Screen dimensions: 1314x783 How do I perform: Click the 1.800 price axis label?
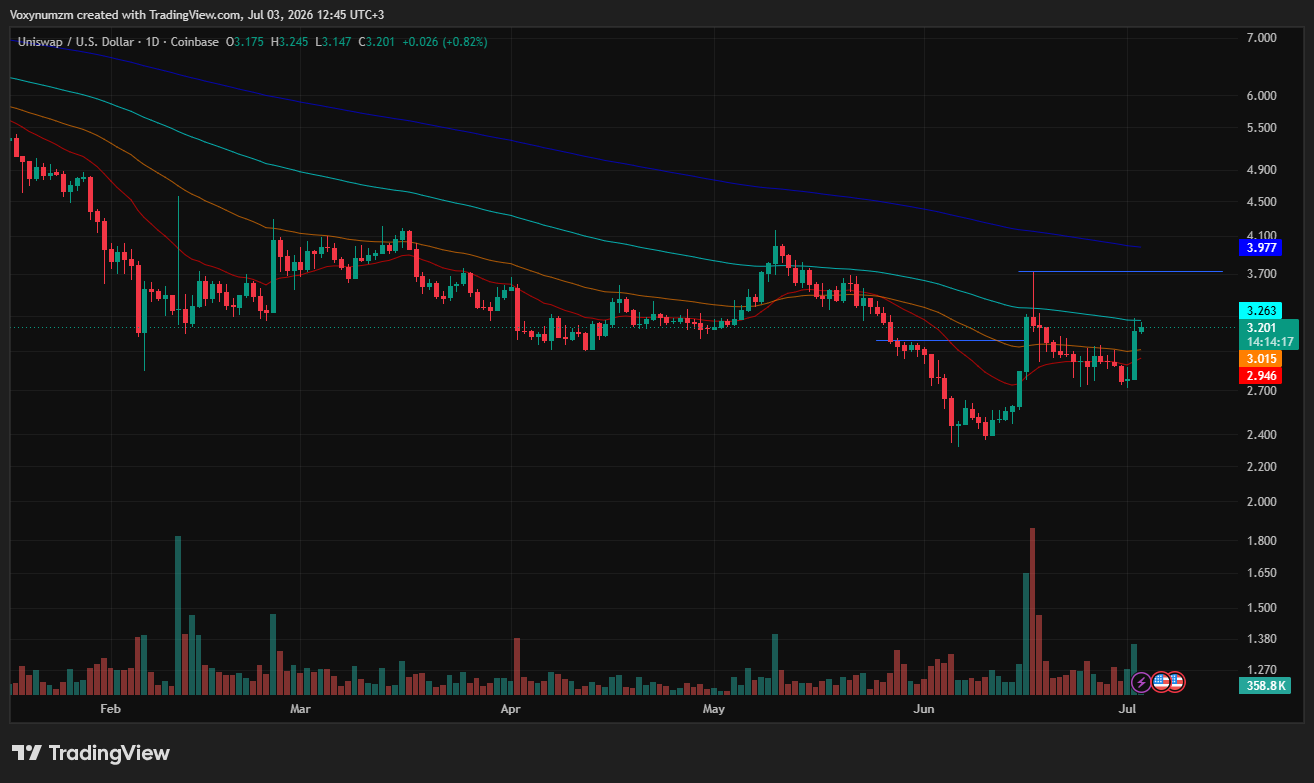tap(1263, 541)
